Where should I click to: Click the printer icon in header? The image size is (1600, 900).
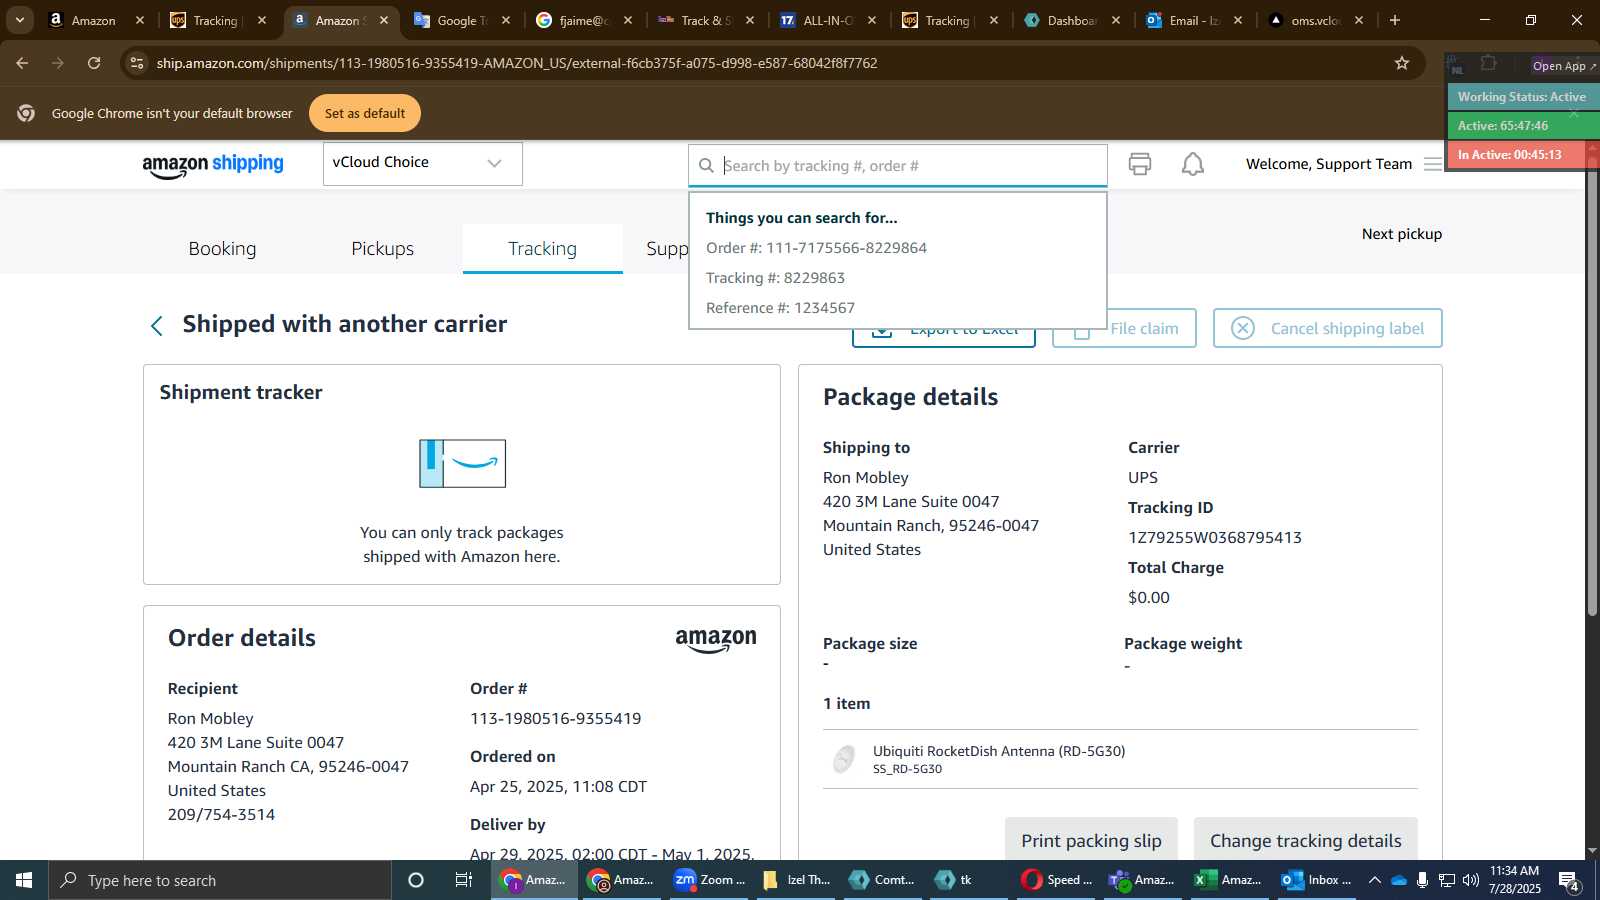(1140, 164)
